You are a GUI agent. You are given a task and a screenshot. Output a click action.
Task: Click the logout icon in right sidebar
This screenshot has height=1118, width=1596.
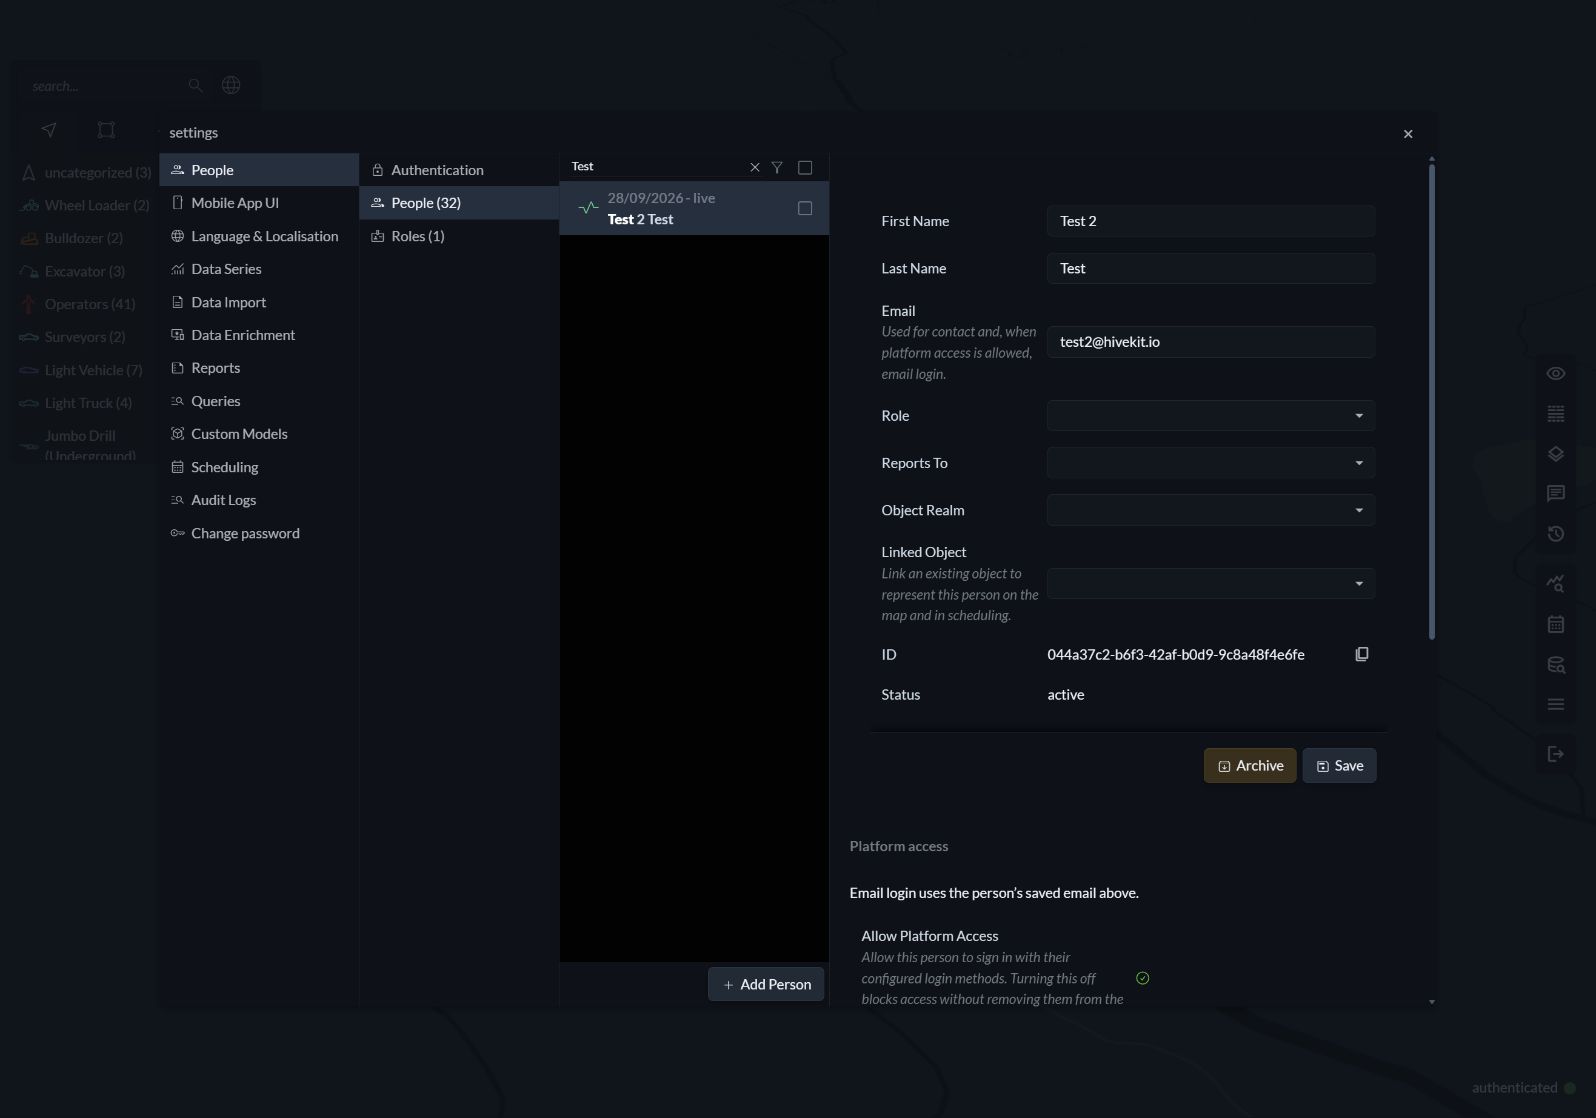1556,754
